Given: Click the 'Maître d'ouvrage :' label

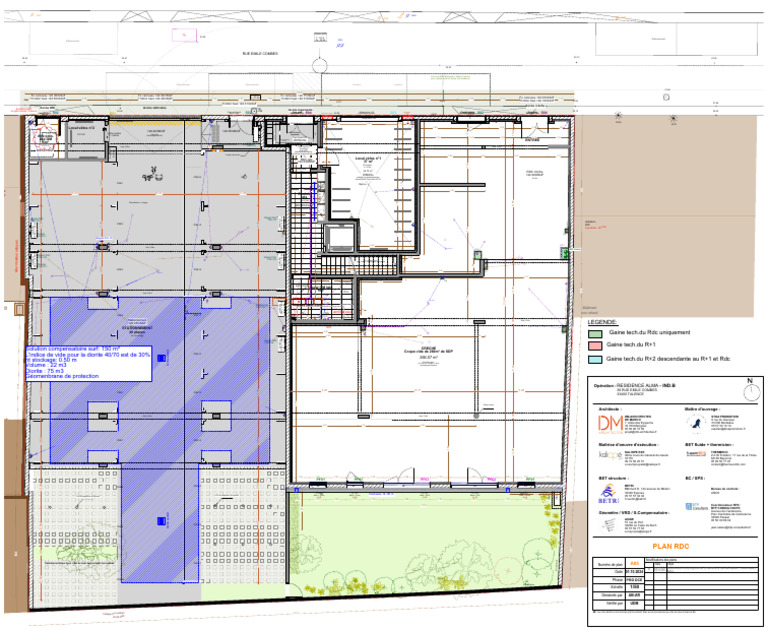Looking at the screenshot, I should pos(702,409).
